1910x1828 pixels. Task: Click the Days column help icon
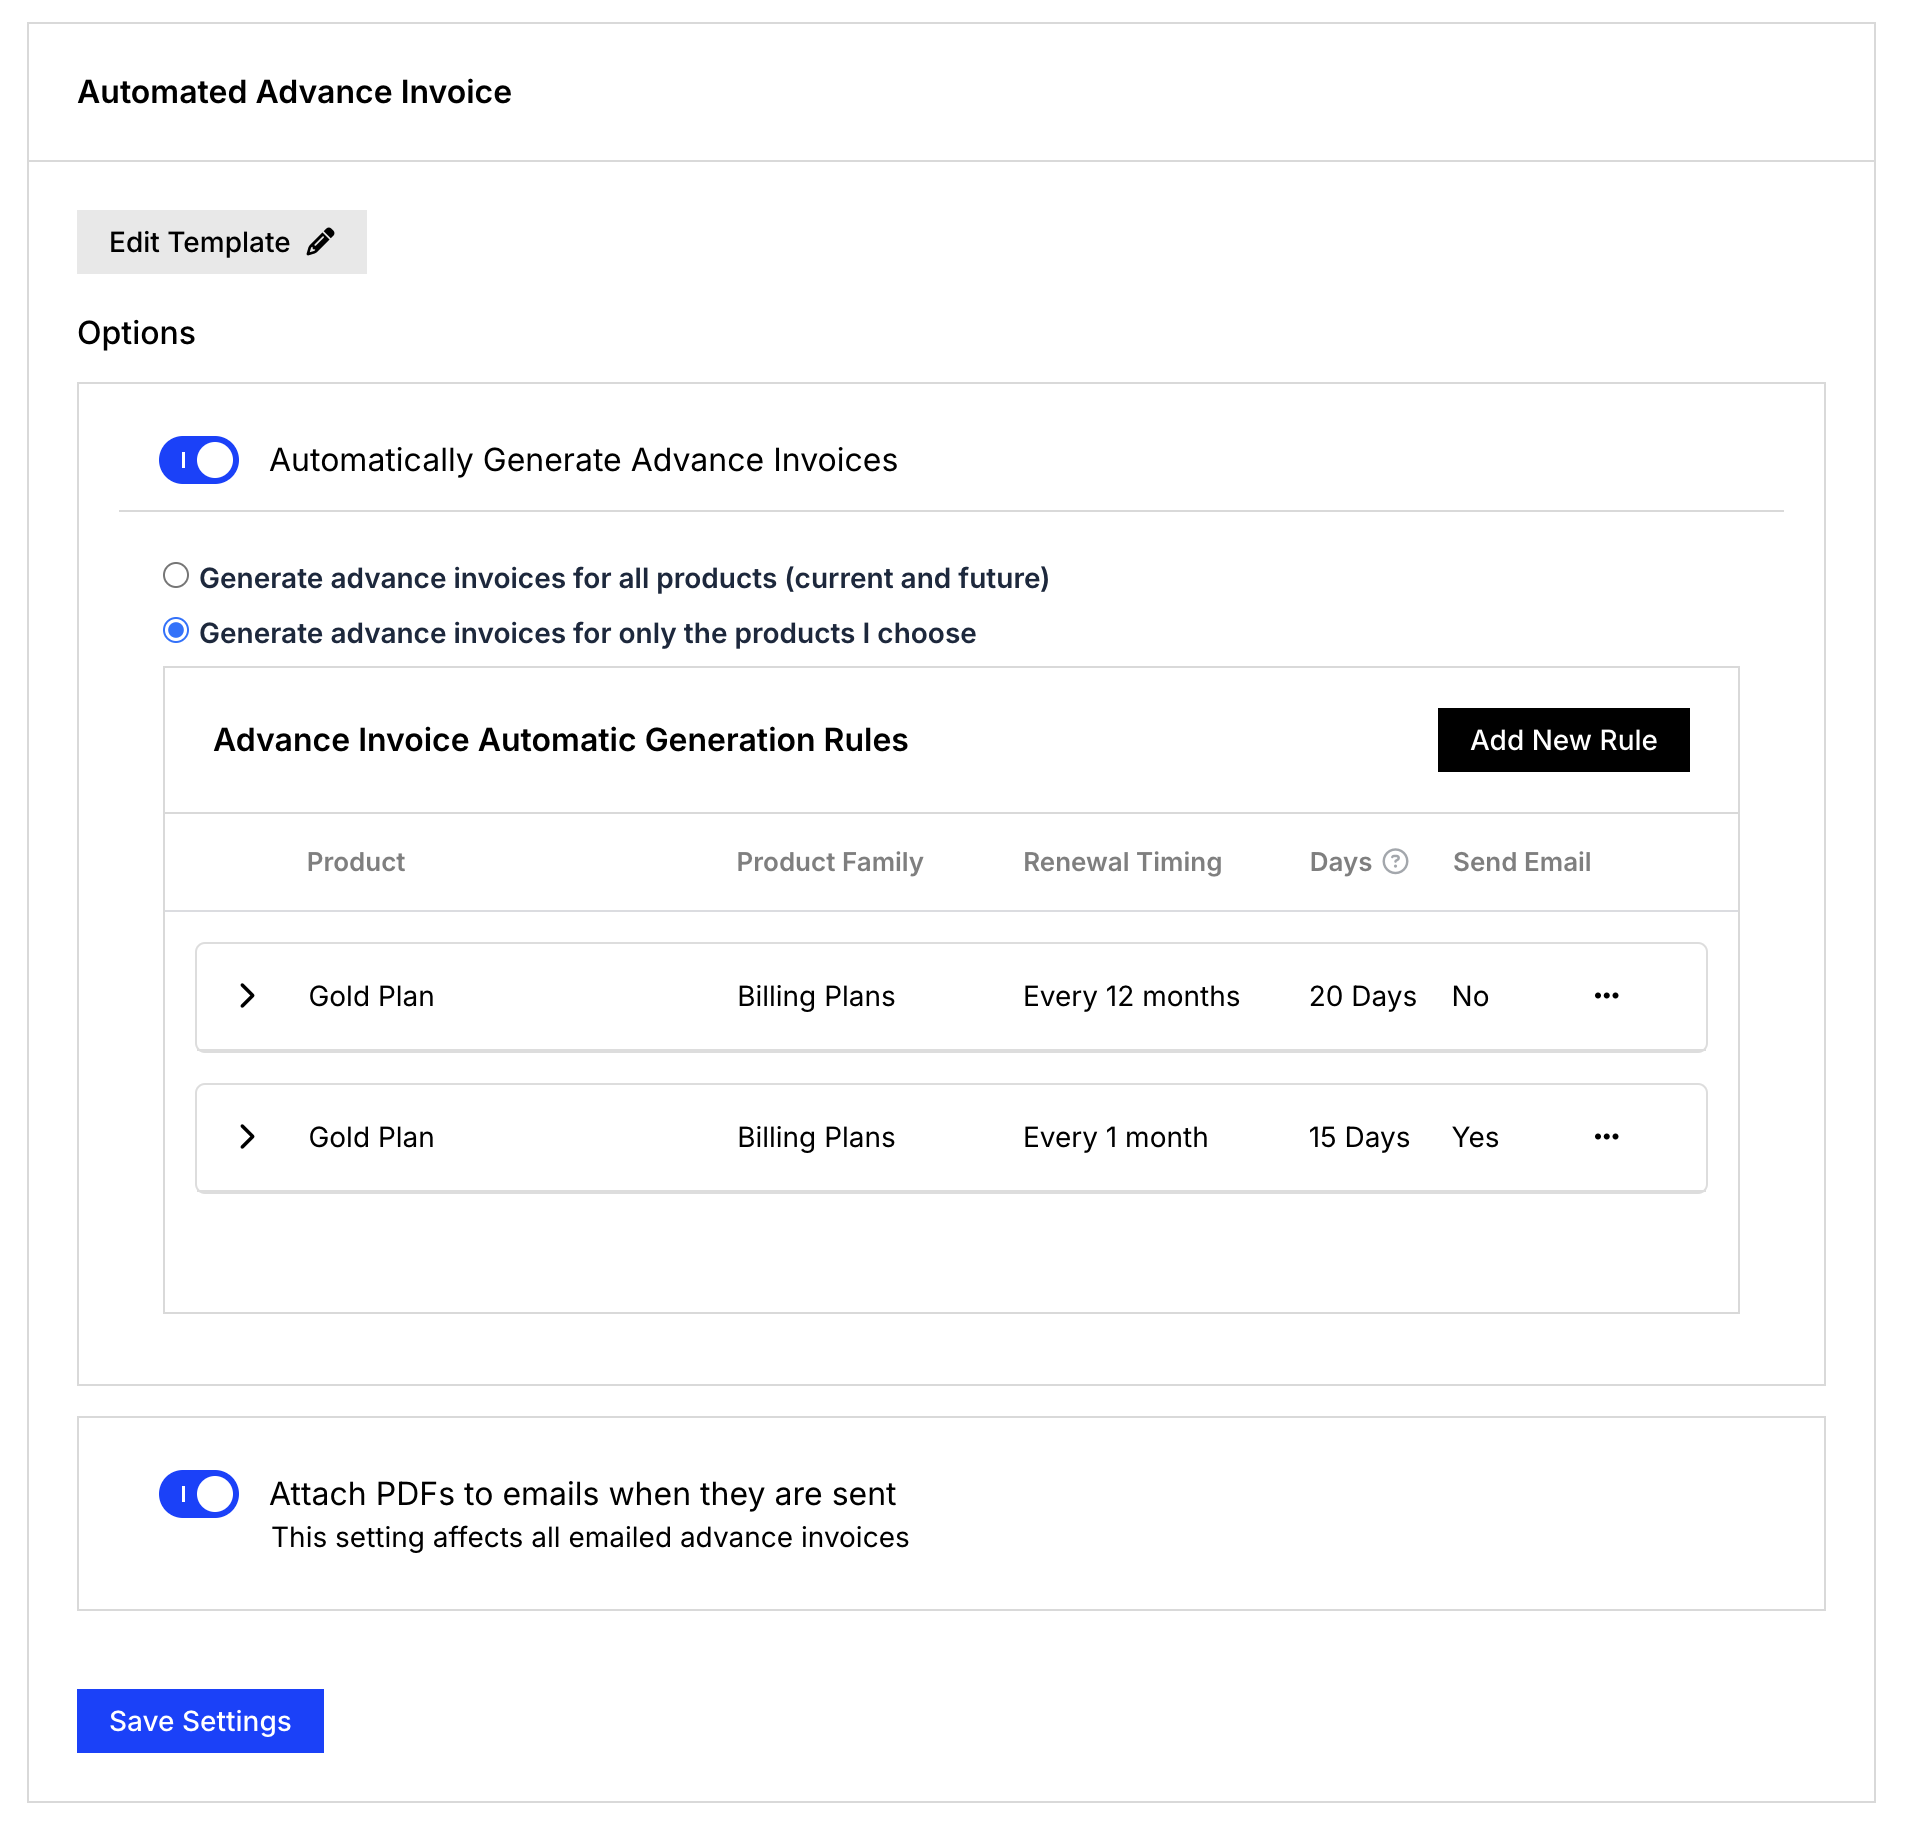click(1395, 861)
